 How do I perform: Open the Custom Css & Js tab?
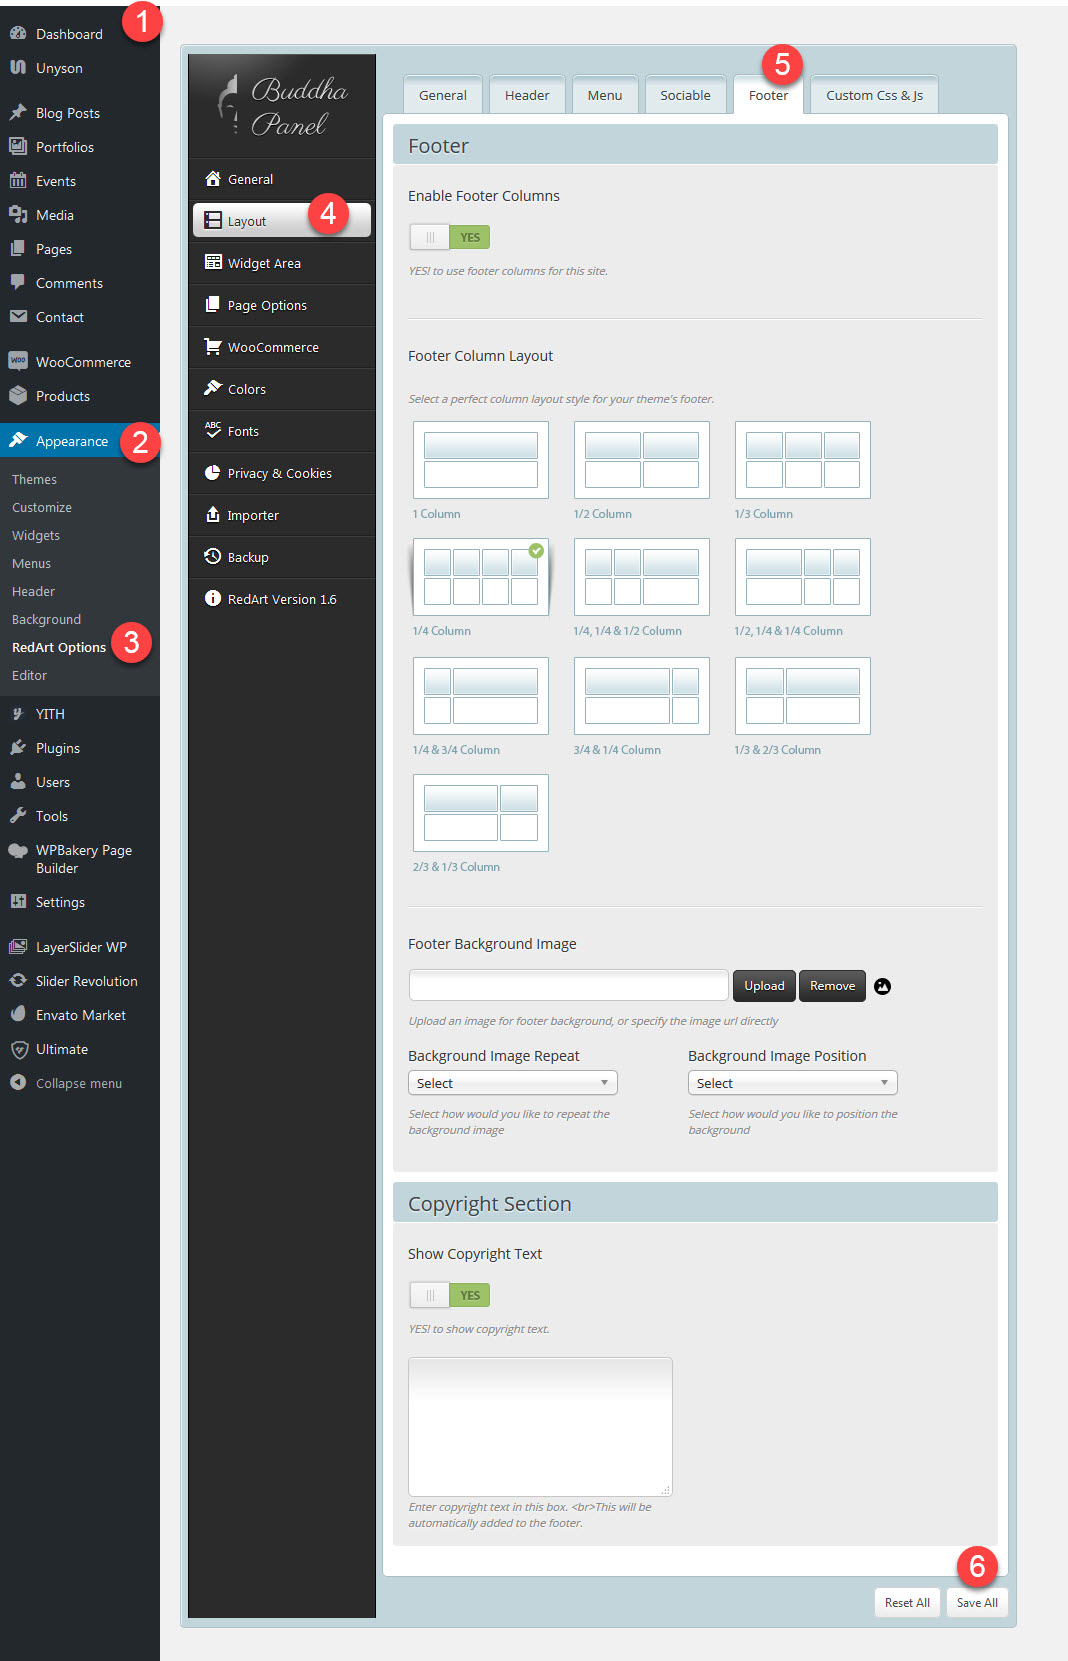tap(874, 95)
